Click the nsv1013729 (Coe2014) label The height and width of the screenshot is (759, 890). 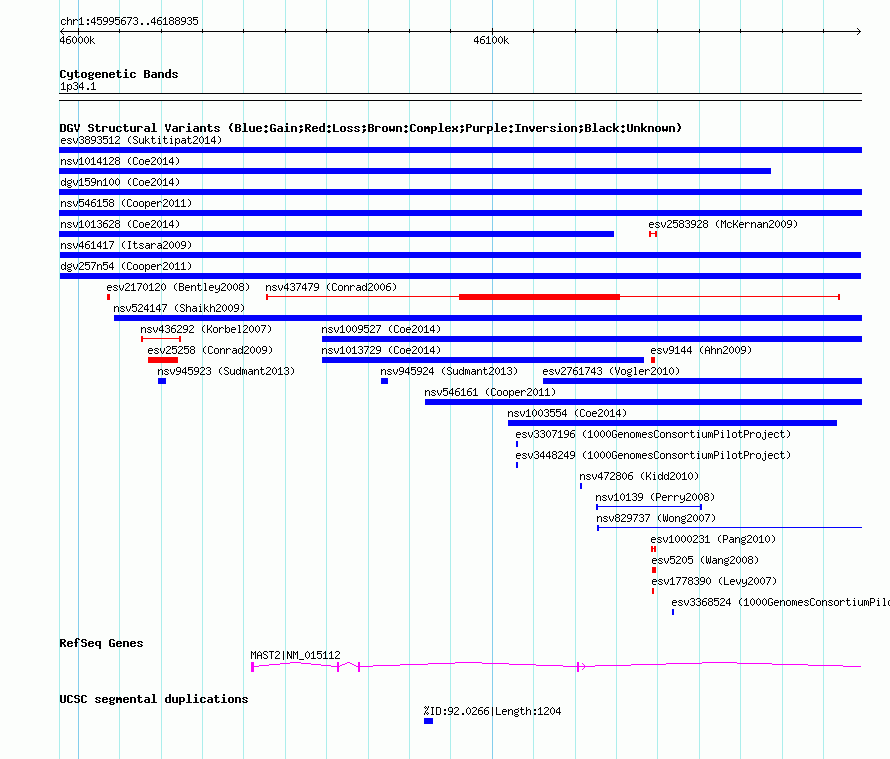click(x=381, y=350)
